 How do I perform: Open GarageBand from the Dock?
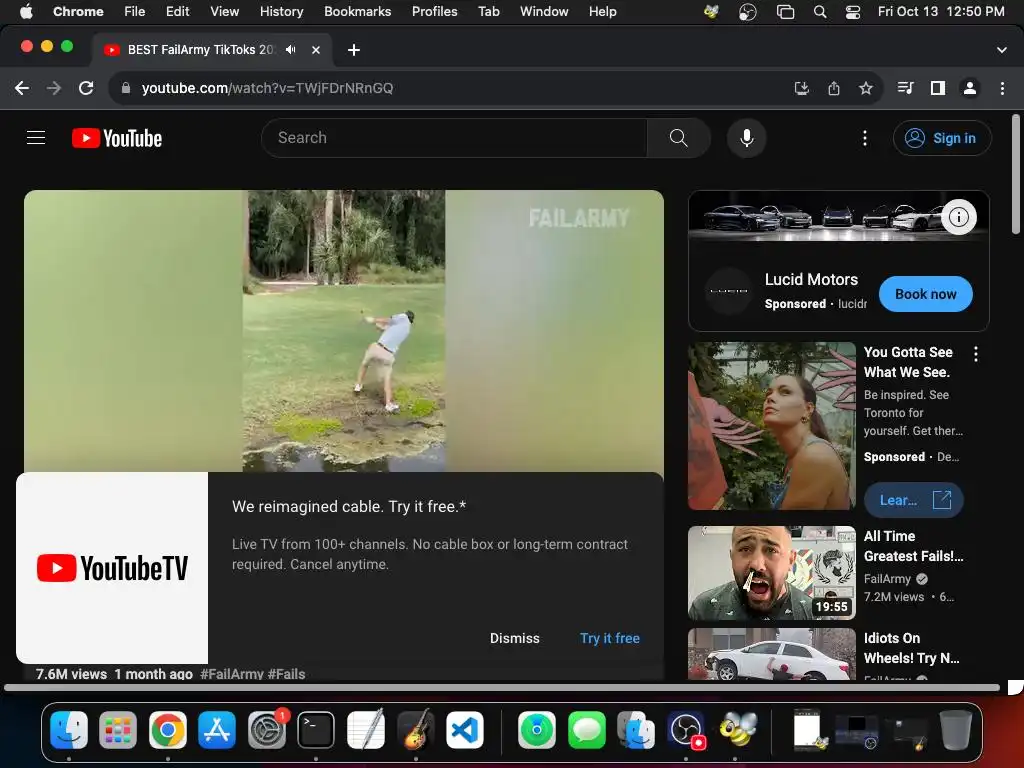415,729
